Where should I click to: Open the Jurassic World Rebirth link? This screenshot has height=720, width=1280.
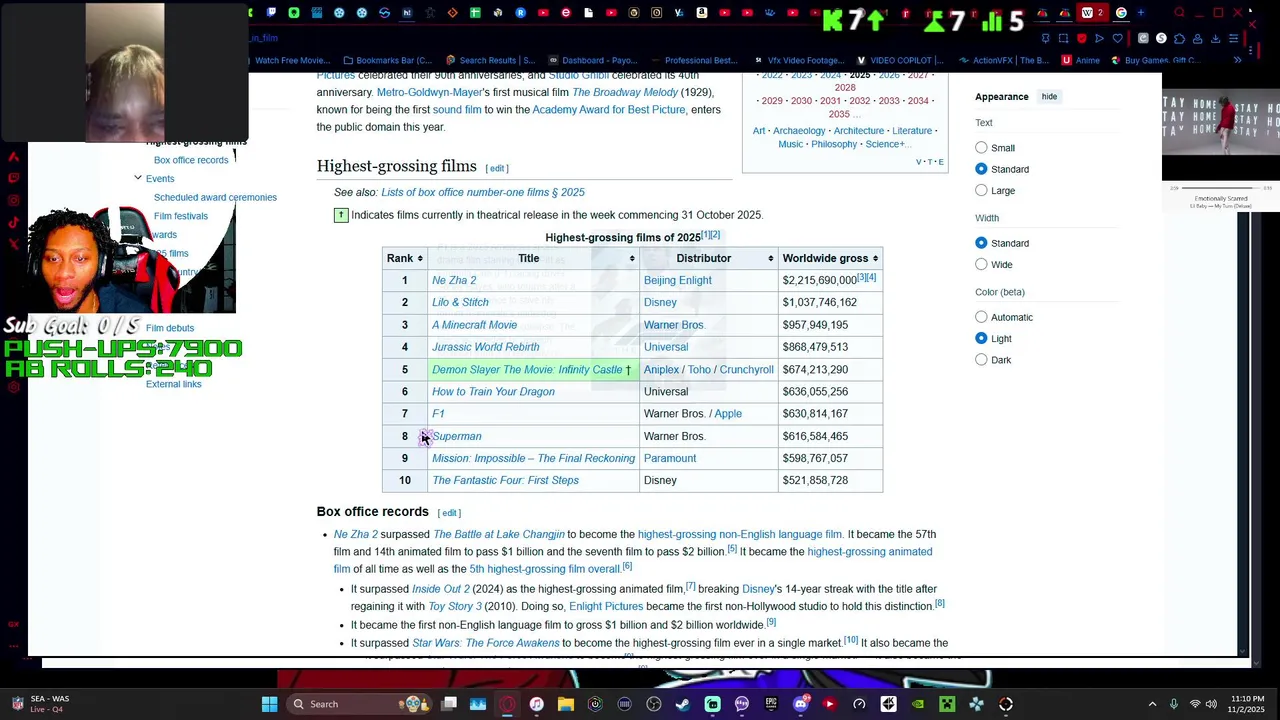pos(485,347)
